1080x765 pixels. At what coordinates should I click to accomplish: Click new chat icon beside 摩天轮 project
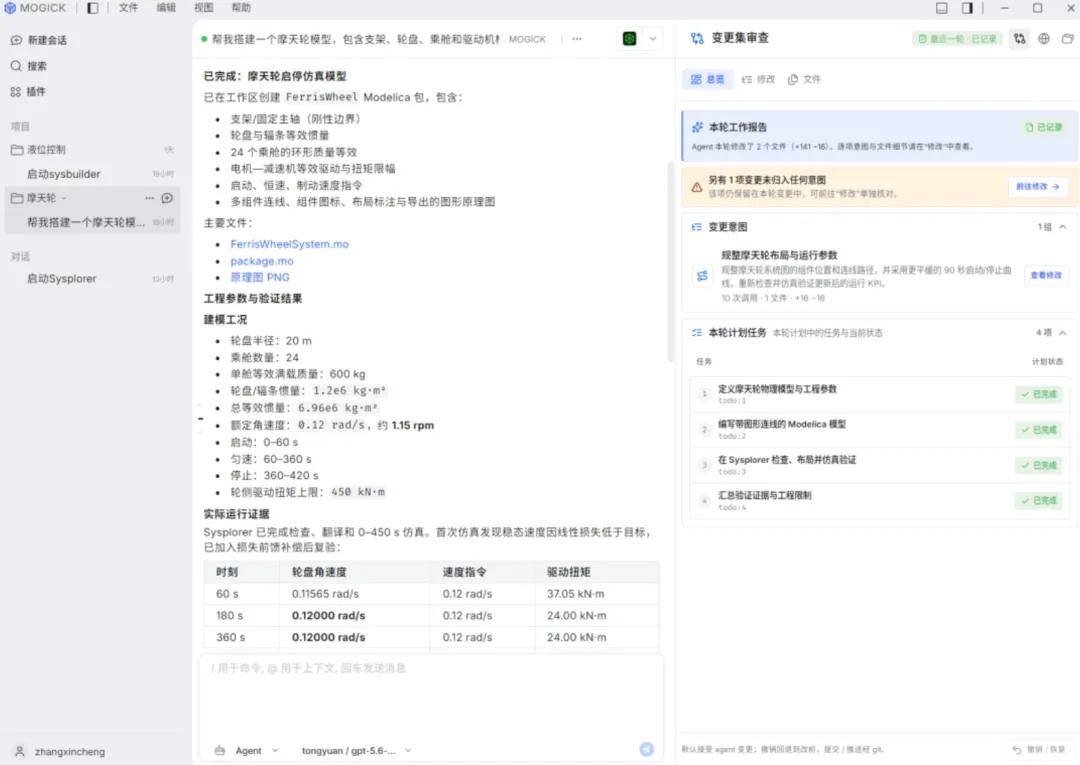click(167, 198)
